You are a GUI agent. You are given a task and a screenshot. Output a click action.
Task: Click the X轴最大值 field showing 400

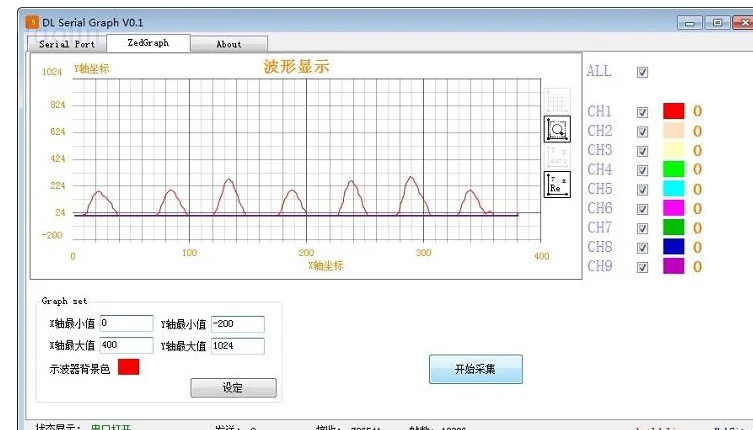coord(126,345)
